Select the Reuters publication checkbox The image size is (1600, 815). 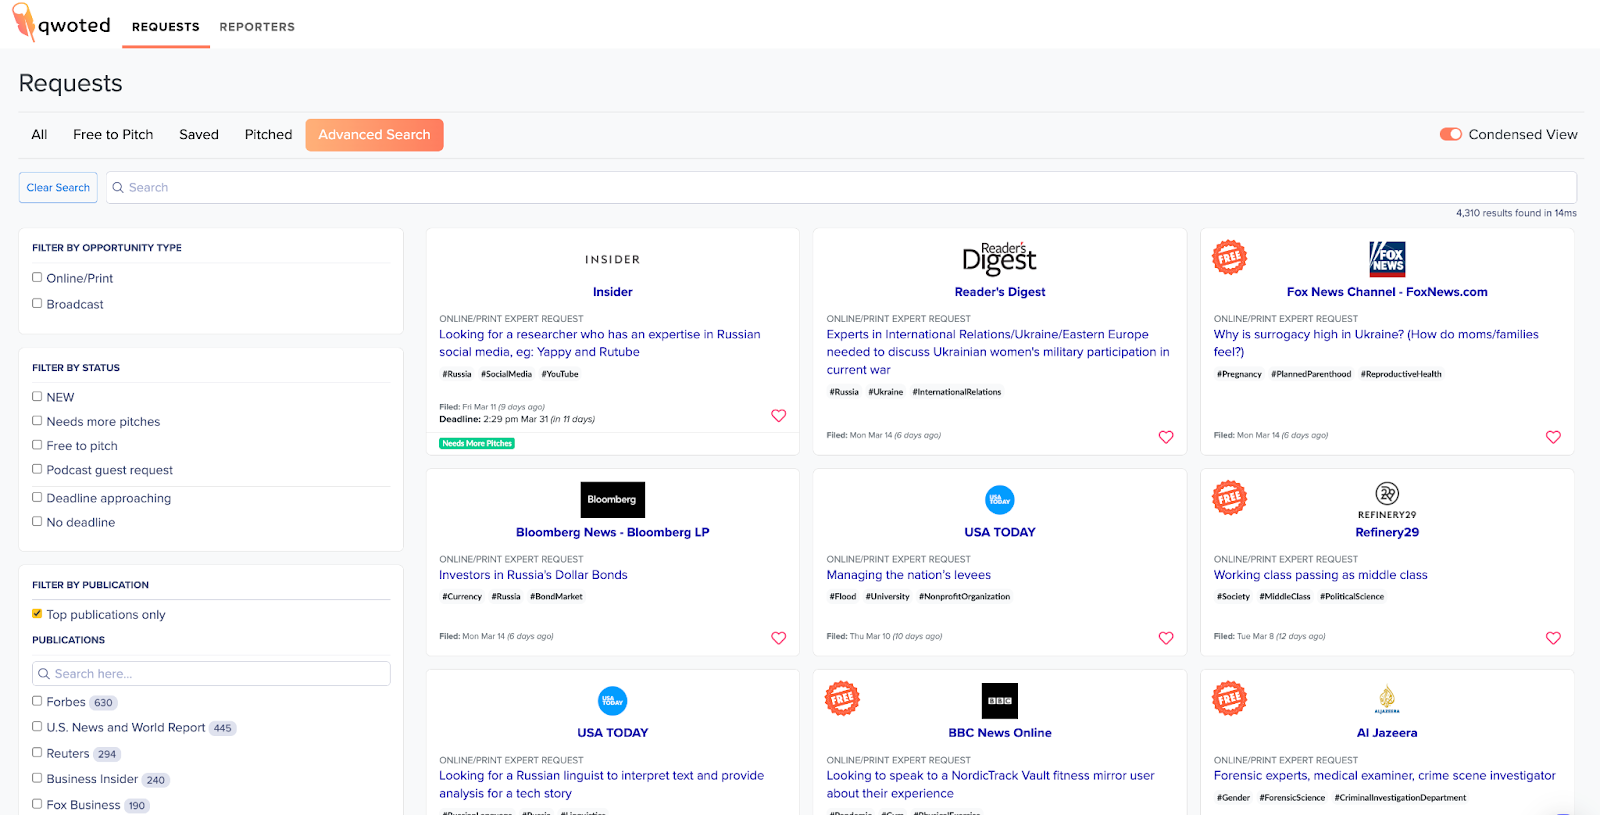pyautogui.click(x=37, y=753)
